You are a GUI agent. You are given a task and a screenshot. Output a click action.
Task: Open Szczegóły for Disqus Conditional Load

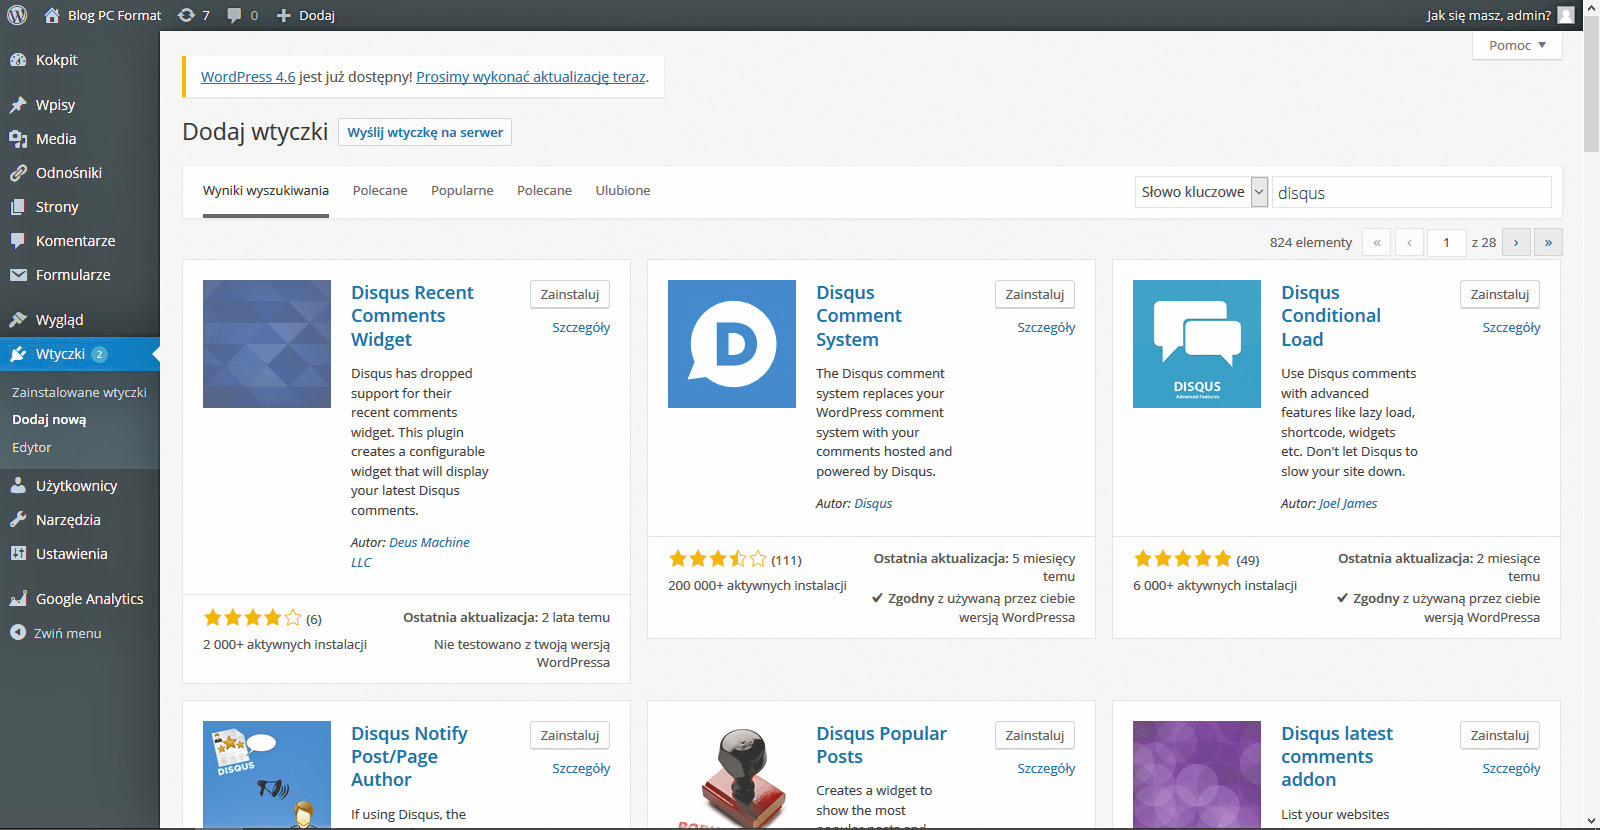tap(1510, 328)
